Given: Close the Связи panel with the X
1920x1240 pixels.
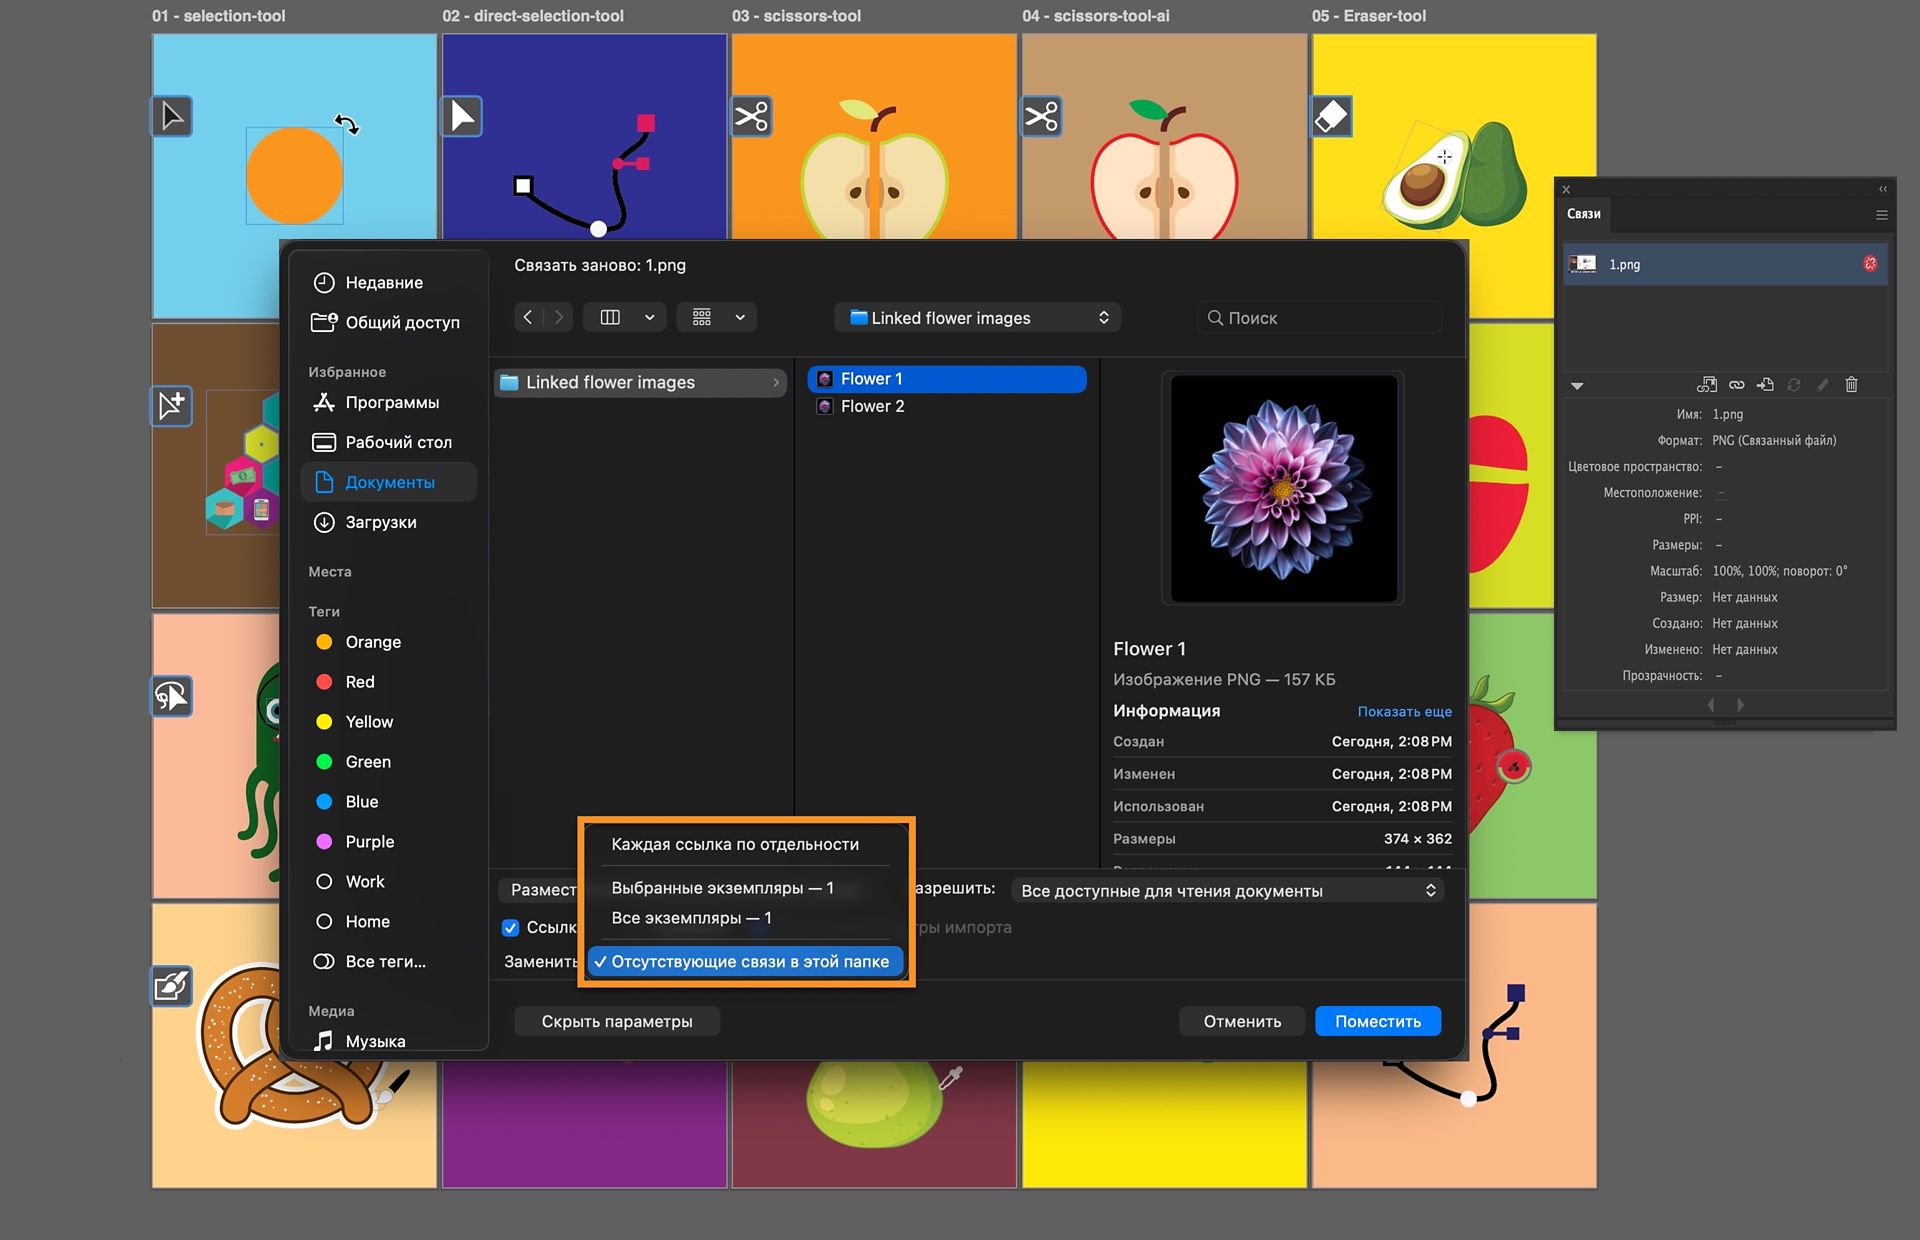Looking at the screenshot, I should (1566, 189).
